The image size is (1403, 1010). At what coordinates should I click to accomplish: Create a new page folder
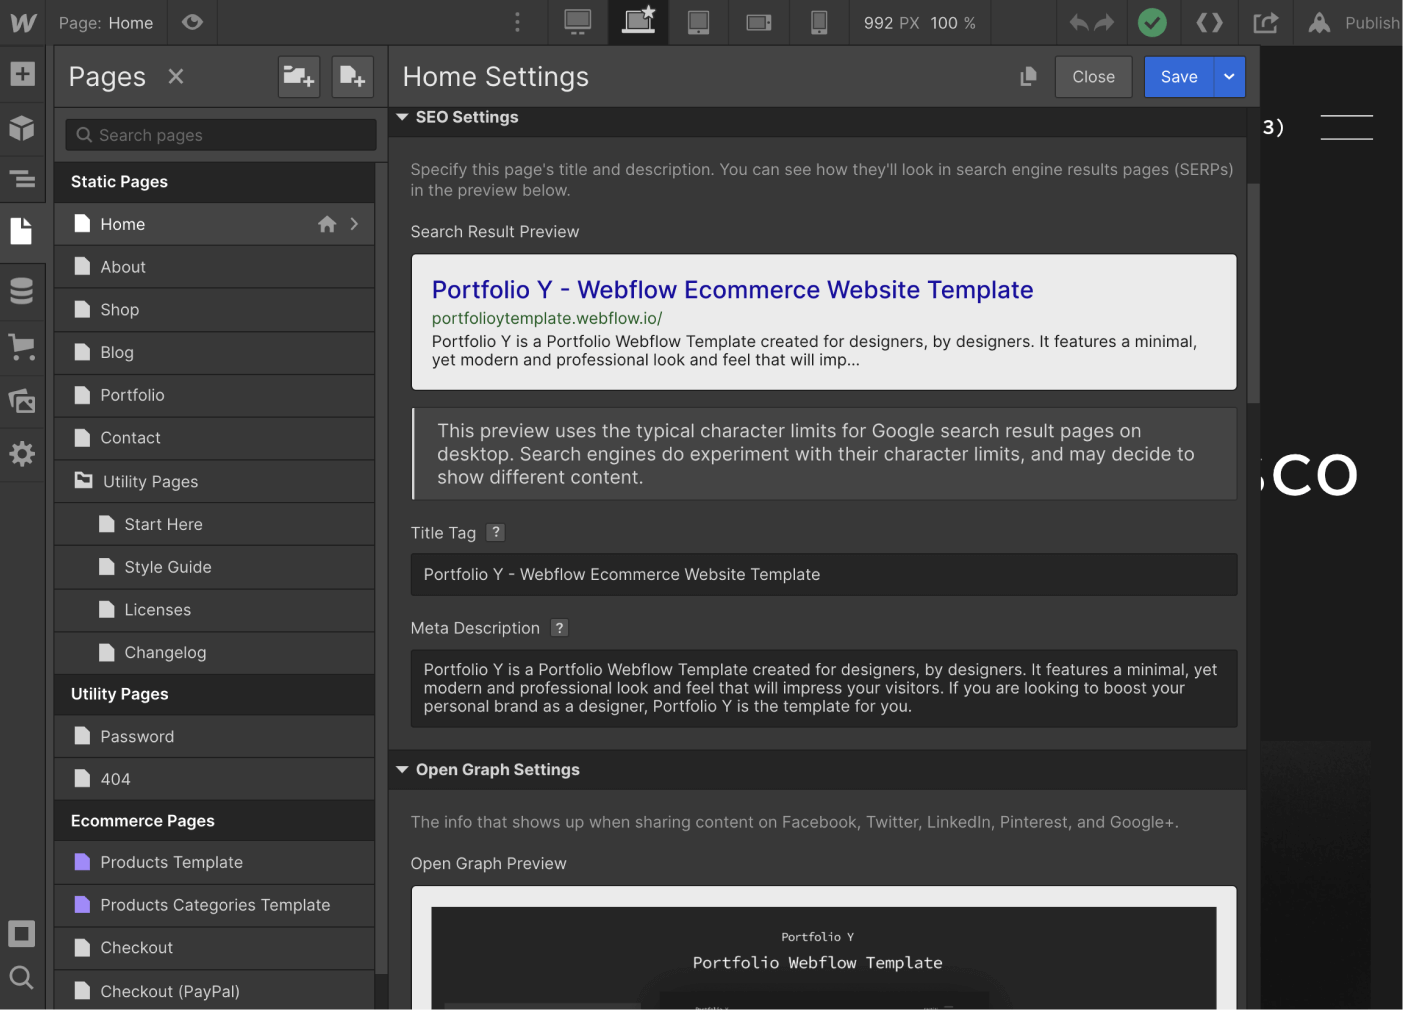click(x=298, y=77)
